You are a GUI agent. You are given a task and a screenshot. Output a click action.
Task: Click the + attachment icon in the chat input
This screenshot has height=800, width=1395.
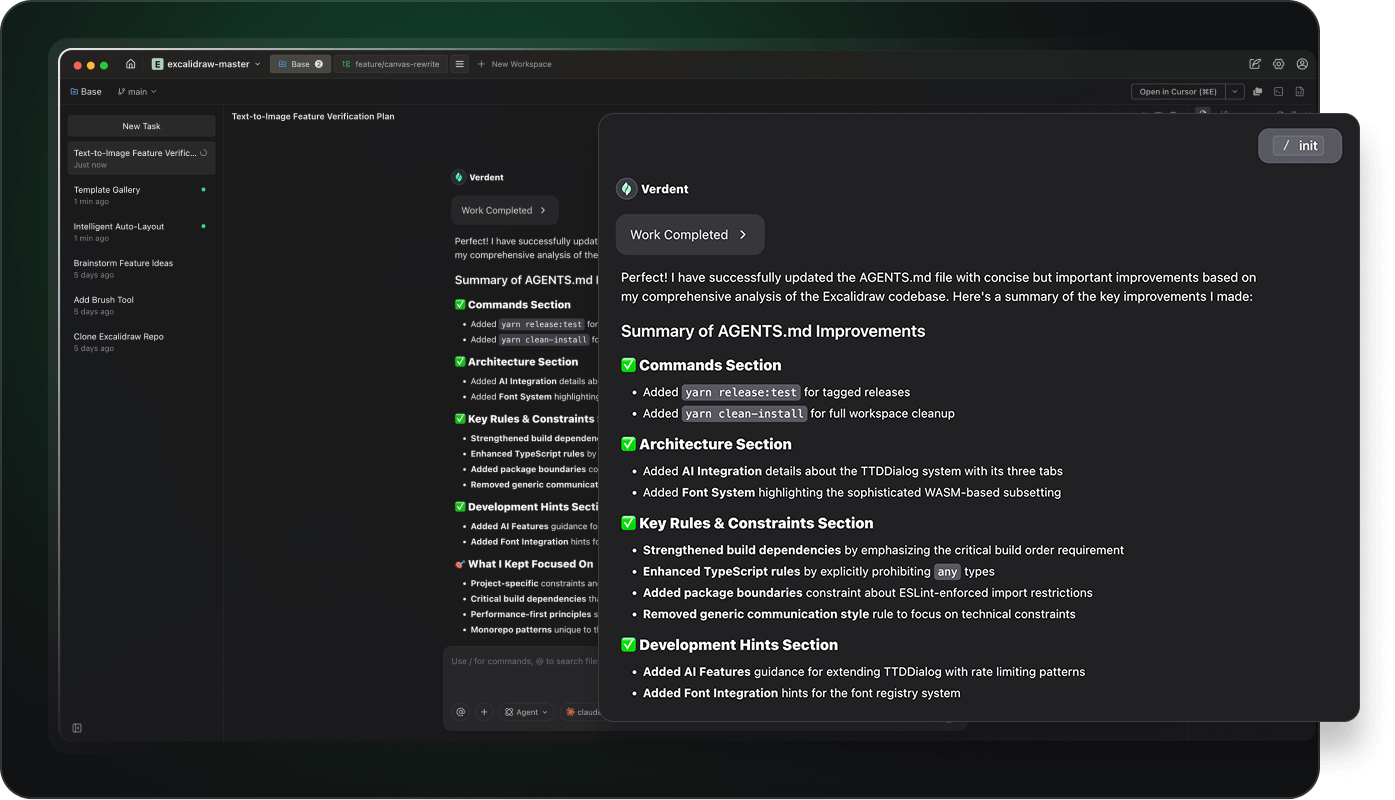[484, 711]
